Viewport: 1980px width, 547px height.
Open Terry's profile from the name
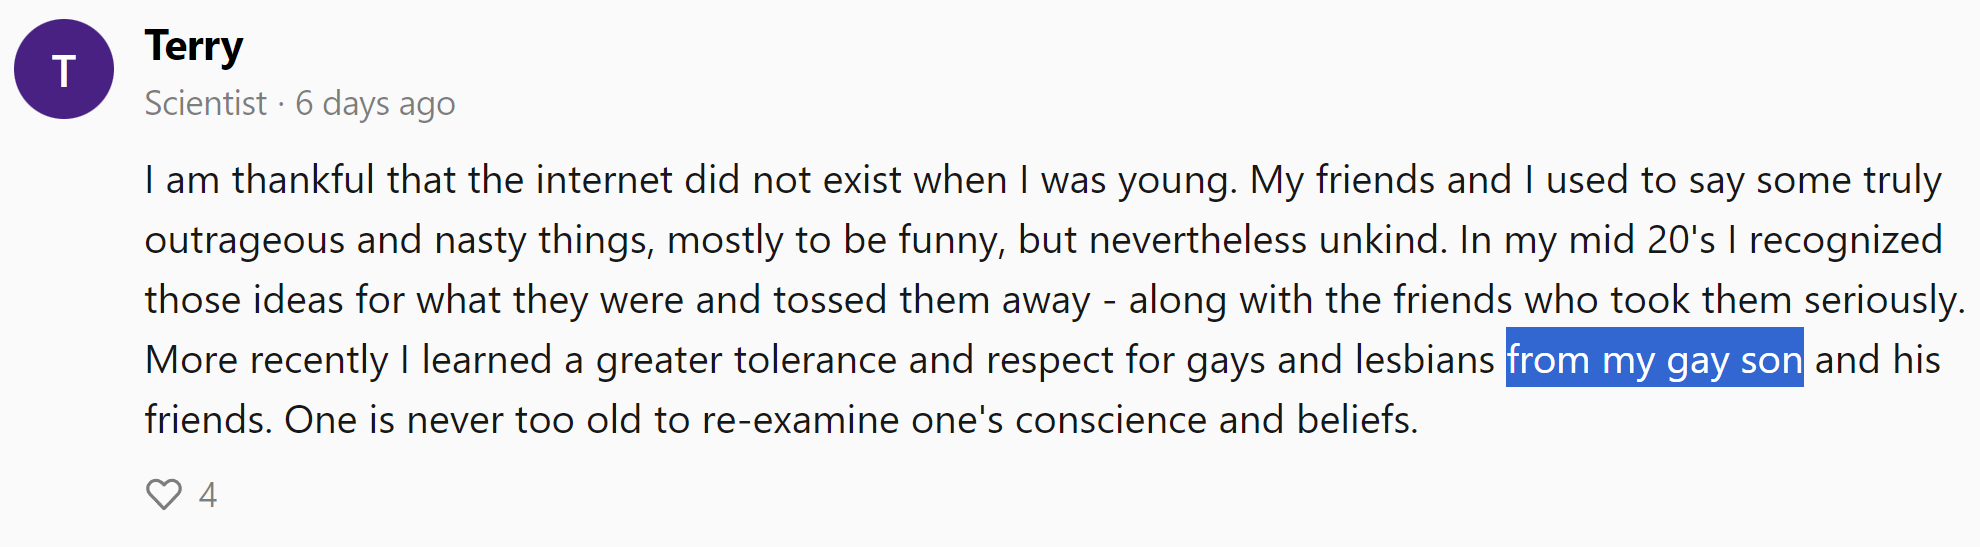click(194, 46)
